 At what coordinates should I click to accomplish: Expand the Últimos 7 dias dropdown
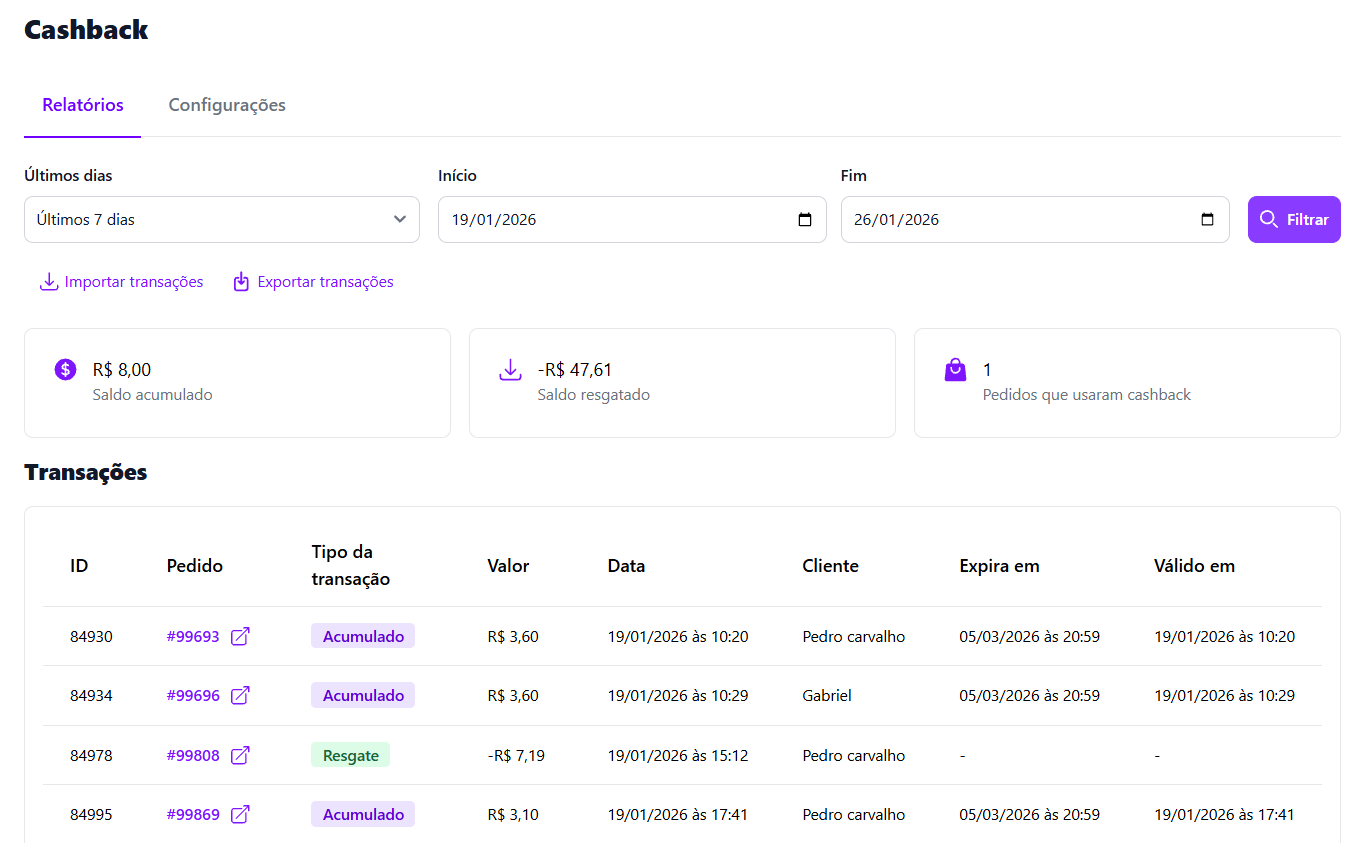(x=221, y=220)
